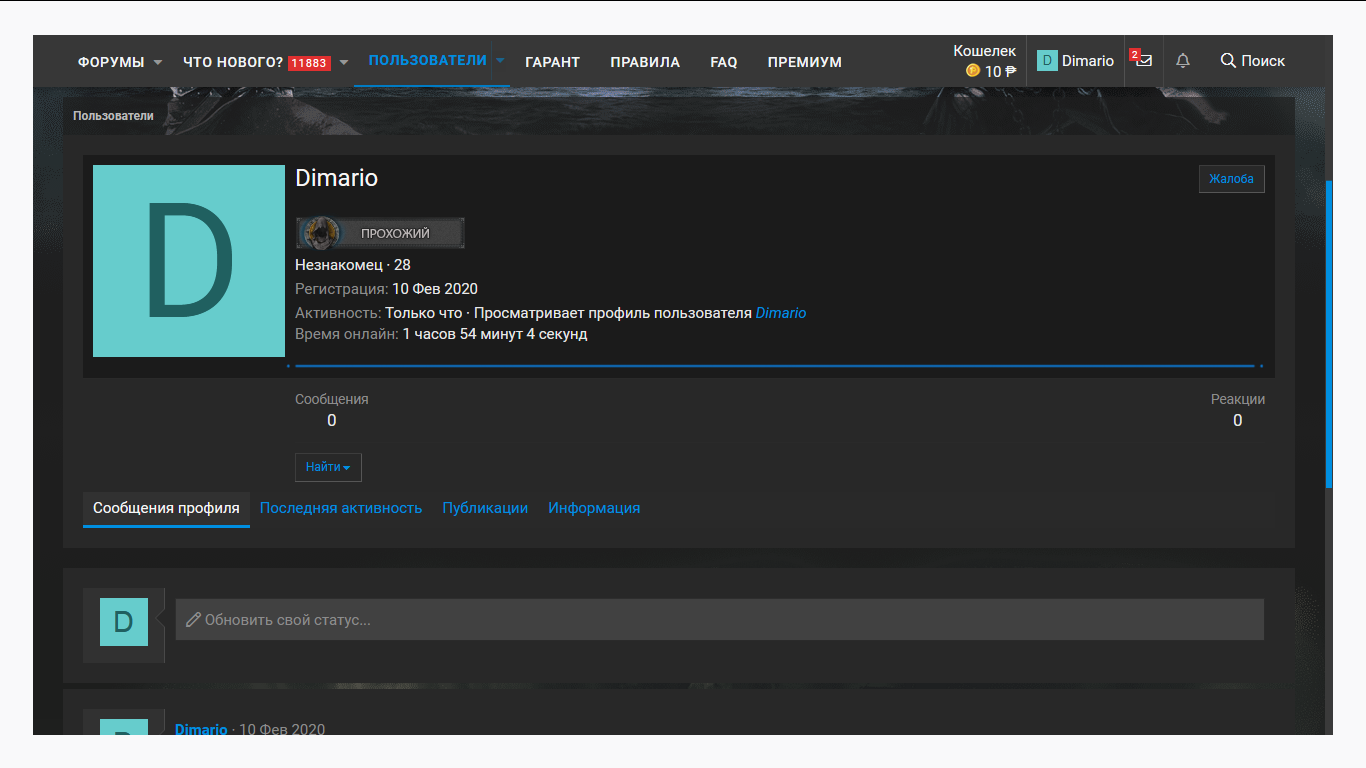Click the Сообщения count 0

332,421
